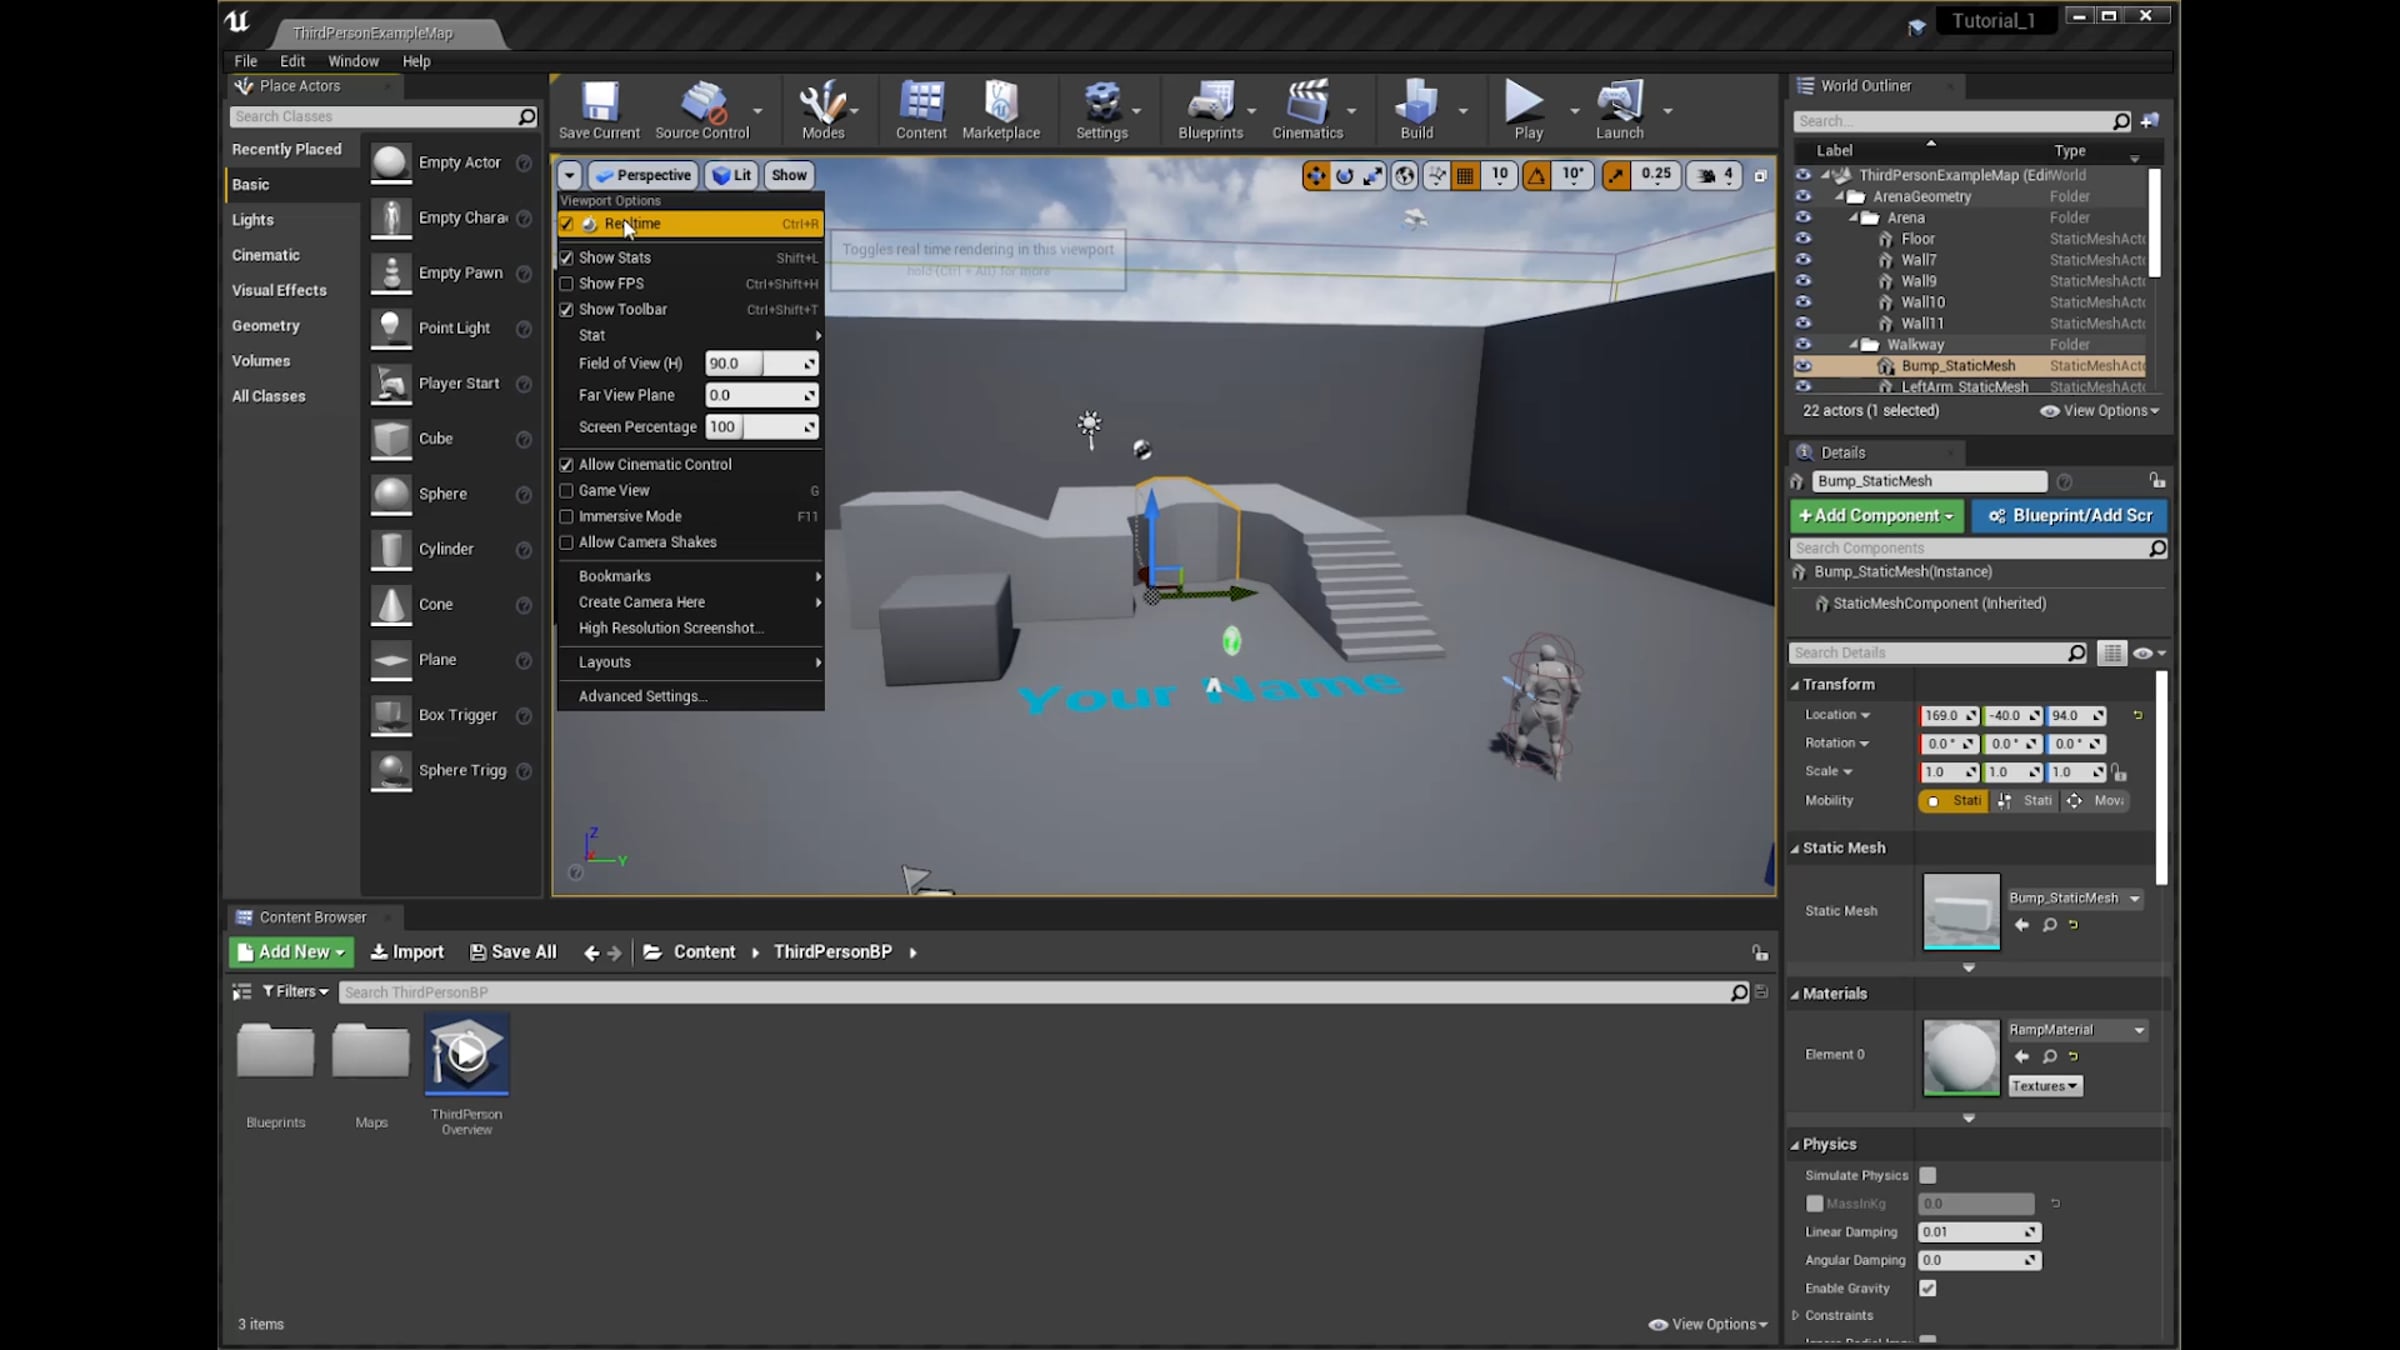
Task: Enable the Show FPS checkbox
Action: (567, 284)
